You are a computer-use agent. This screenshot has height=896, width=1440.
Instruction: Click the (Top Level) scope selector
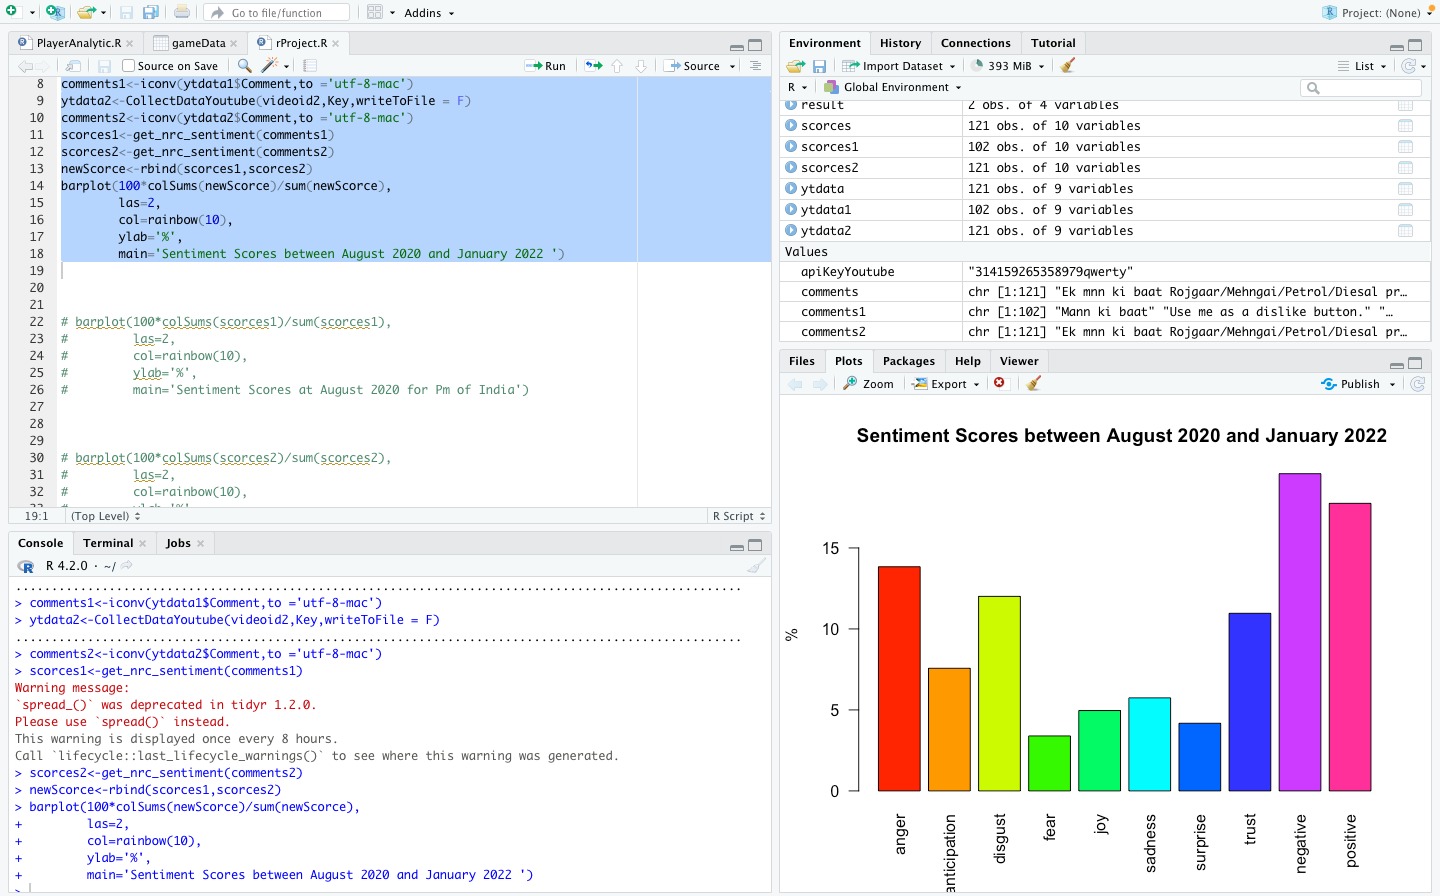coord(105,516)
